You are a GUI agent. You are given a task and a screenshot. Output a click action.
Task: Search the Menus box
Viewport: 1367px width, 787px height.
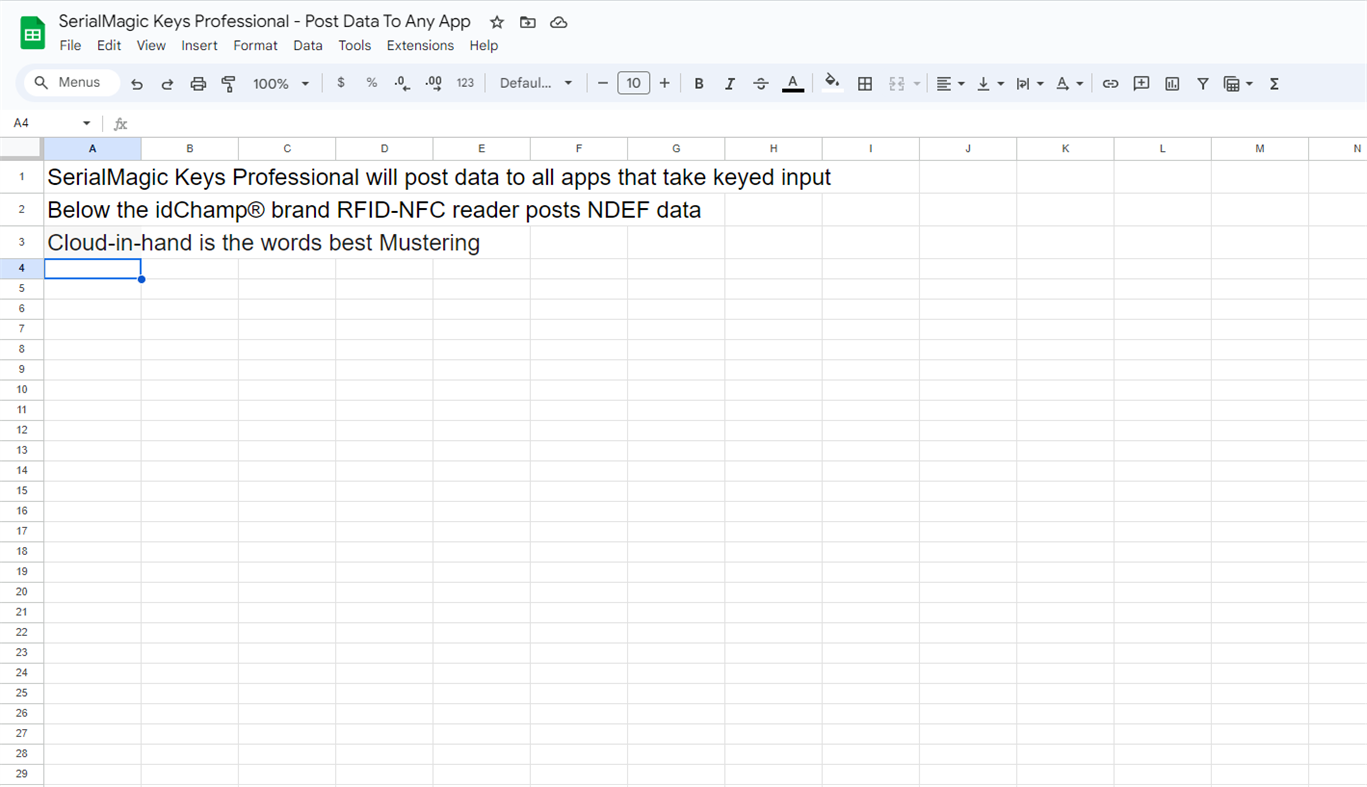(x=70, y=83)
